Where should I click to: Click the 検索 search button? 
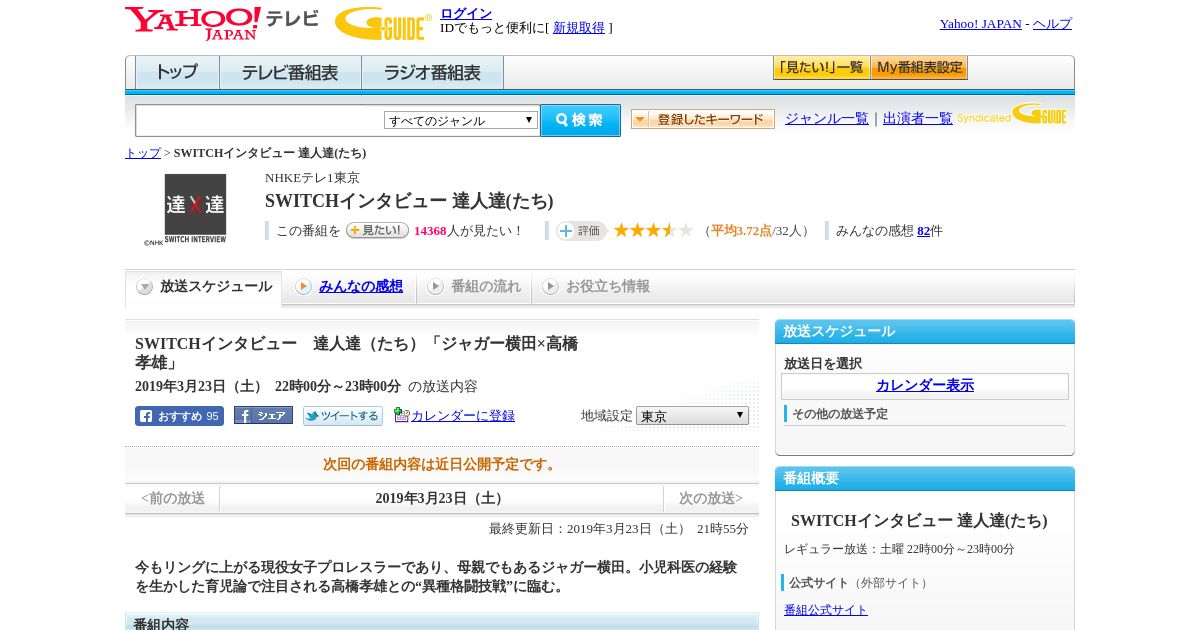tap(580, 120)
